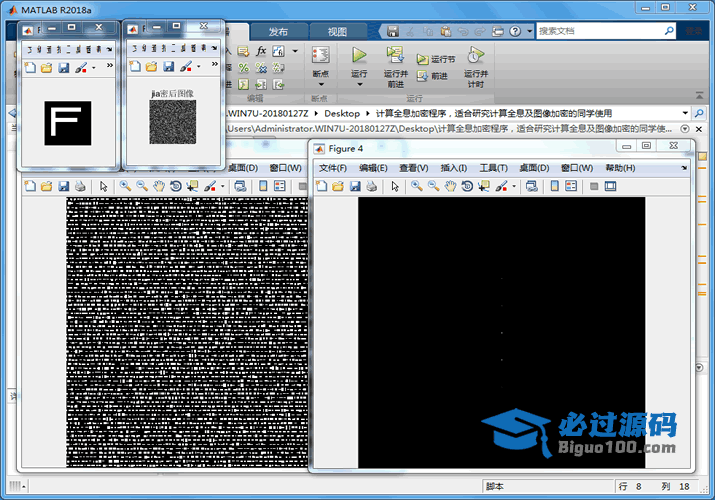Click the 前进 (Advance) button
Image resolution: width=715 pixels, height=500 pixels.
432,75
